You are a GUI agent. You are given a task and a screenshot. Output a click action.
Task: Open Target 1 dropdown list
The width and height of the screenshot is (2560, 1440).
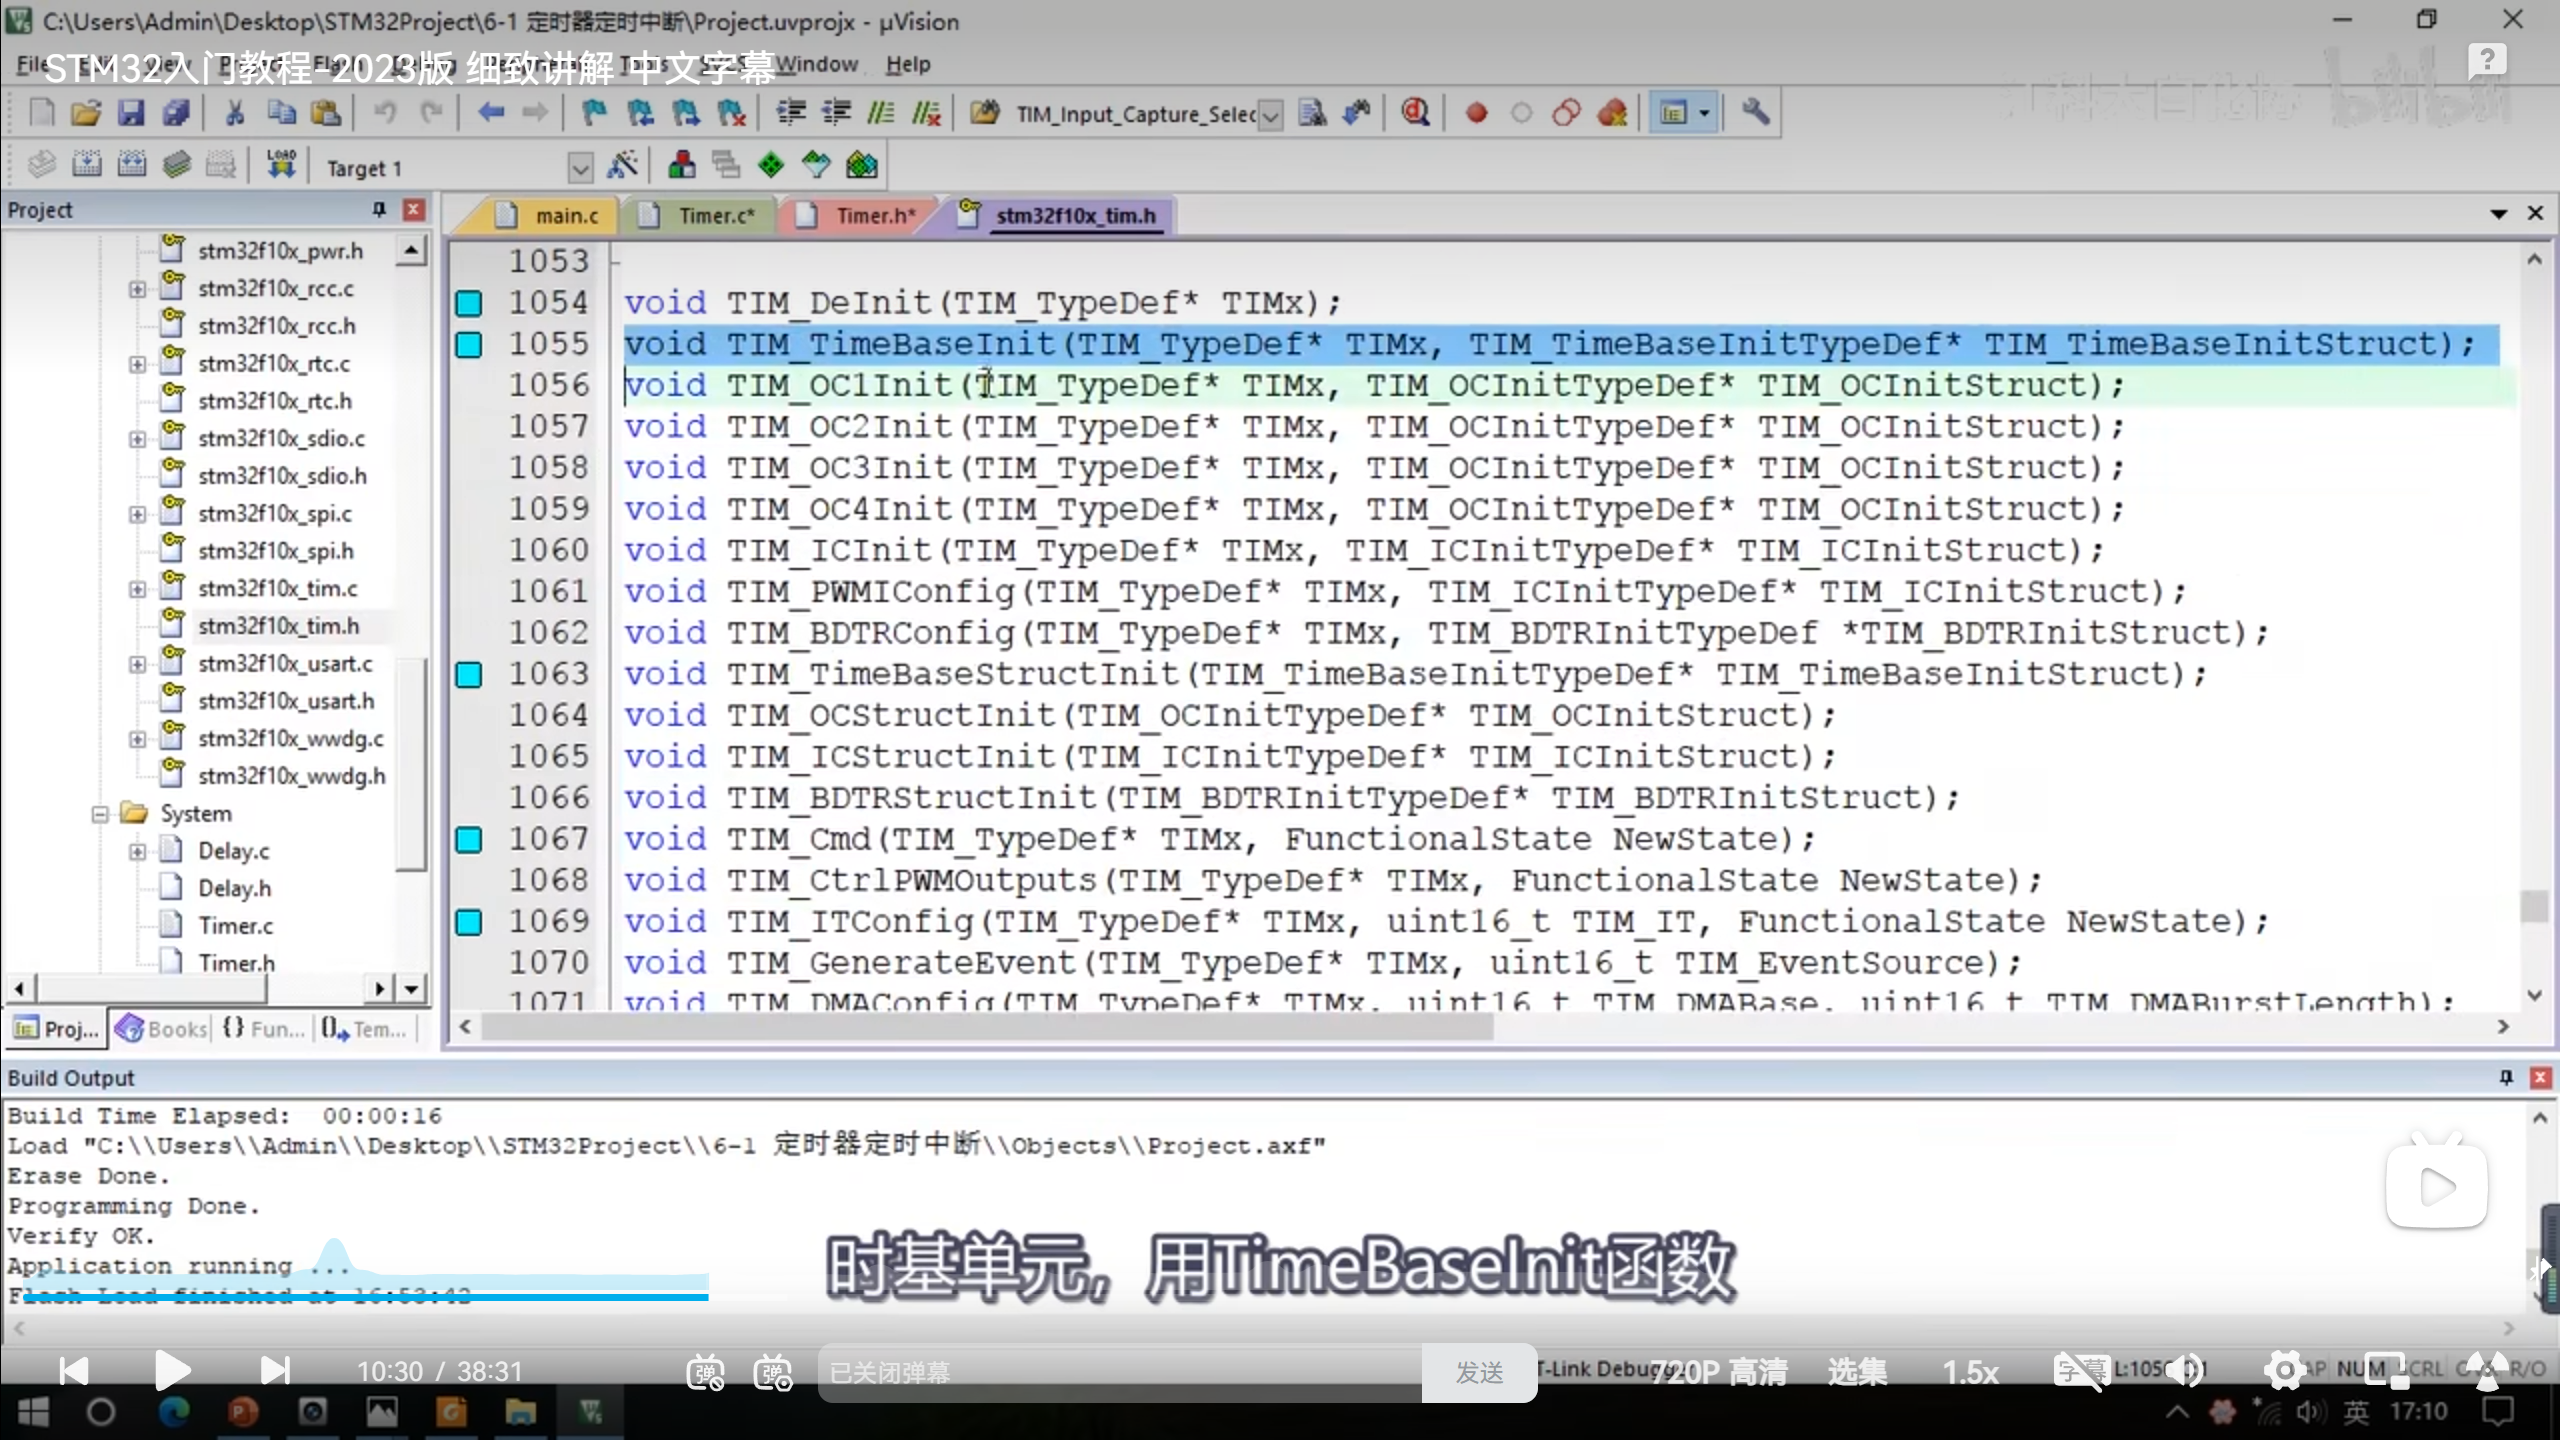(x=580, y=168)
